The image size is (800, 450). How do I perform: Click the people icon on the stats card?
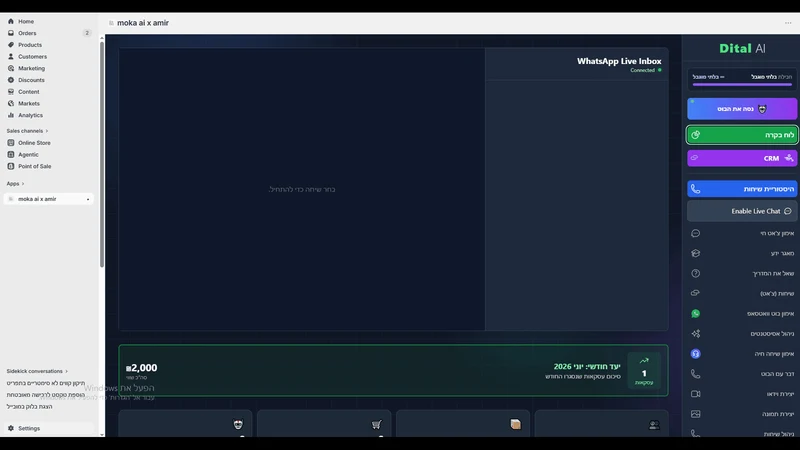pyautogui.click(x=654, y=424)
